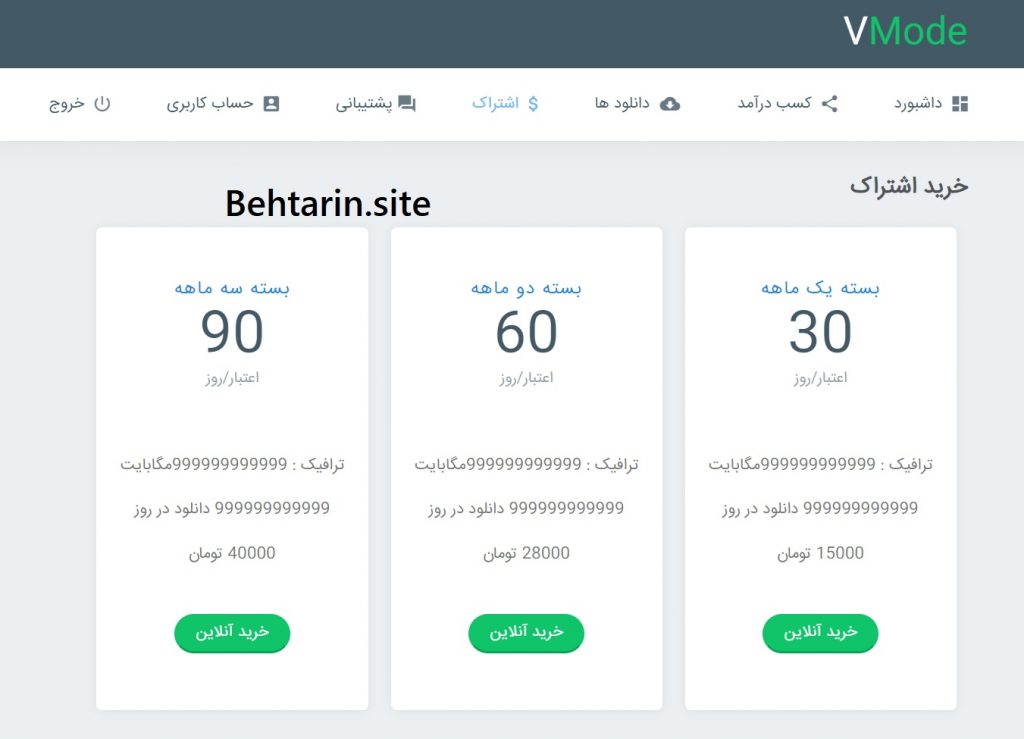
Task: Select the خروج logout label
Action: pyautogui.click(x=67, y=104)
